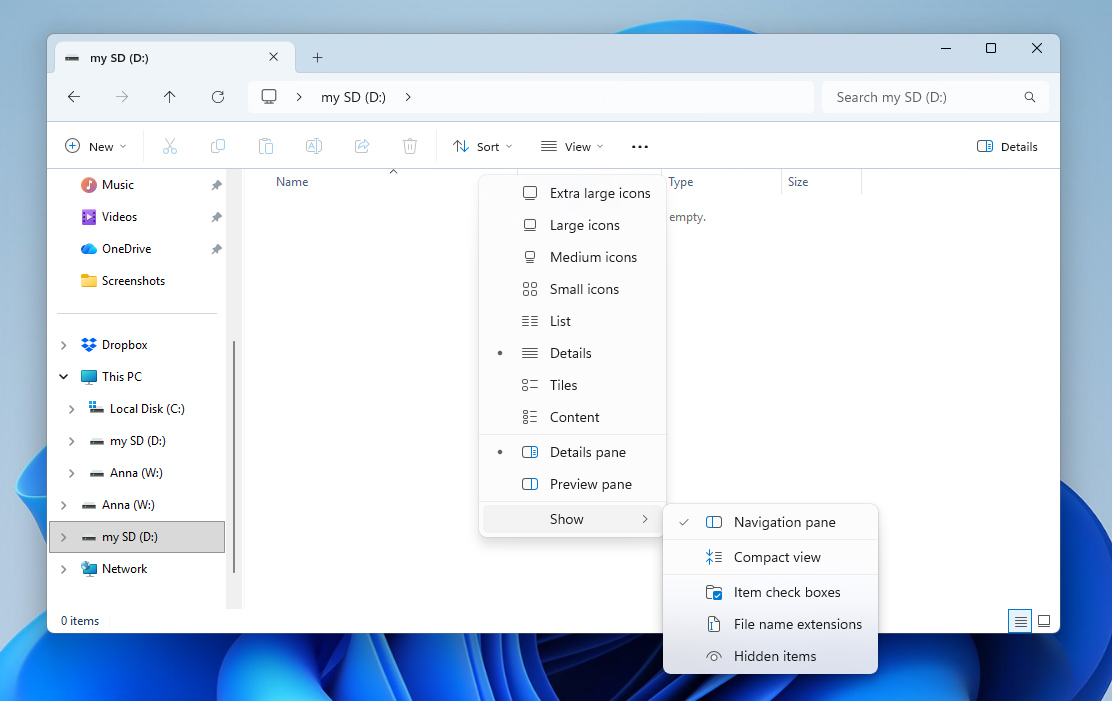Show Hidden items
Screen dimensions: 1112x701
pos(770,656)
